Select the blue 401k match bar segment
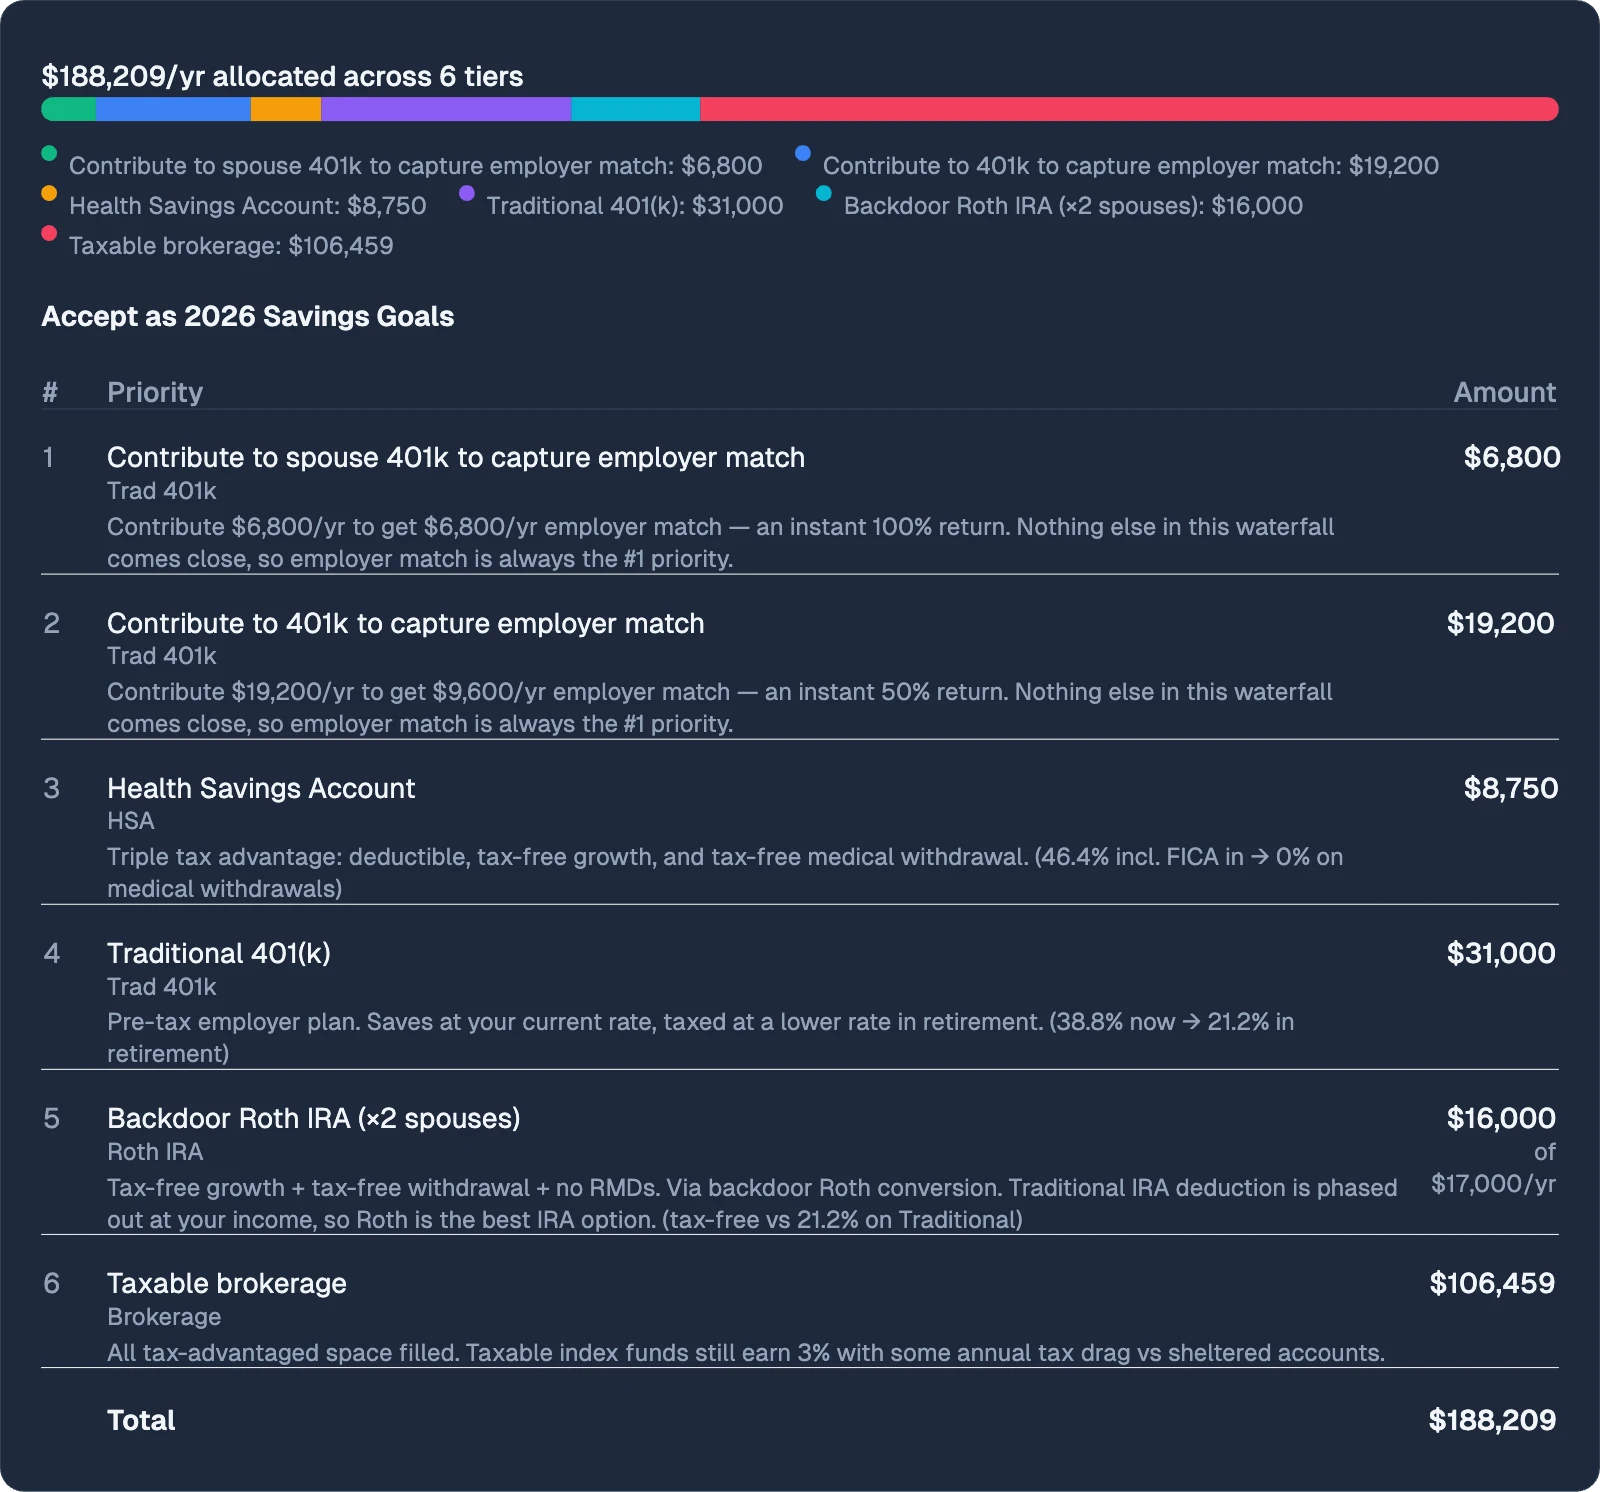 pos(173,109)
